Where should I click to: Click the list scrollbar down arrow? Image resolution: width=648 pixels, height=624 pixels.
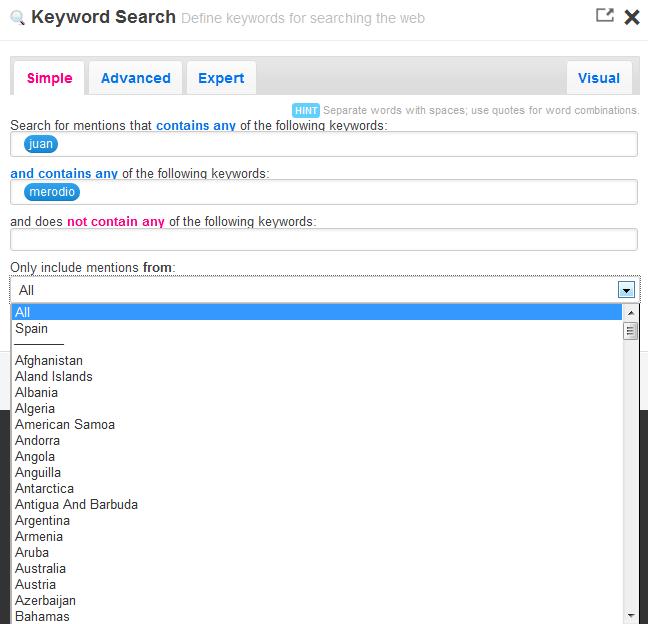point(631,615)
